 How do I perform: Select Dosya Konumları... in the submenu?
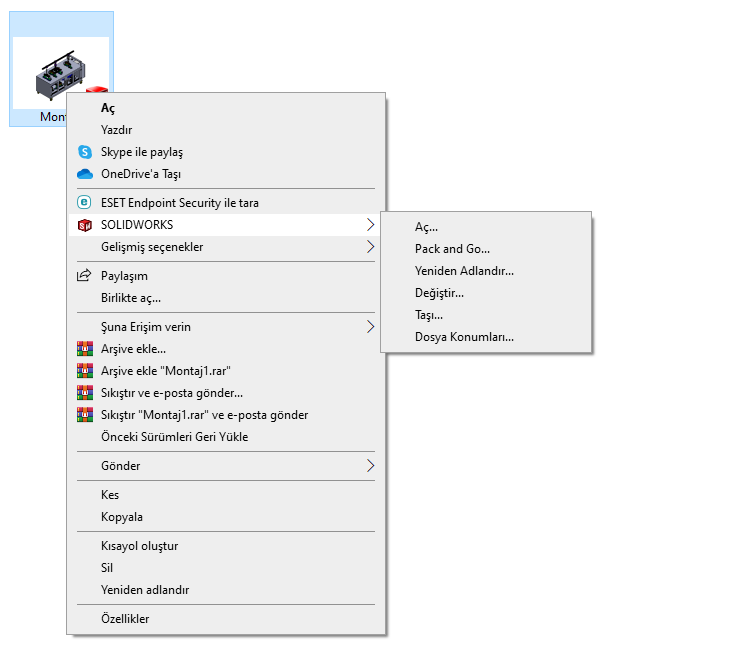click(464, 337)
